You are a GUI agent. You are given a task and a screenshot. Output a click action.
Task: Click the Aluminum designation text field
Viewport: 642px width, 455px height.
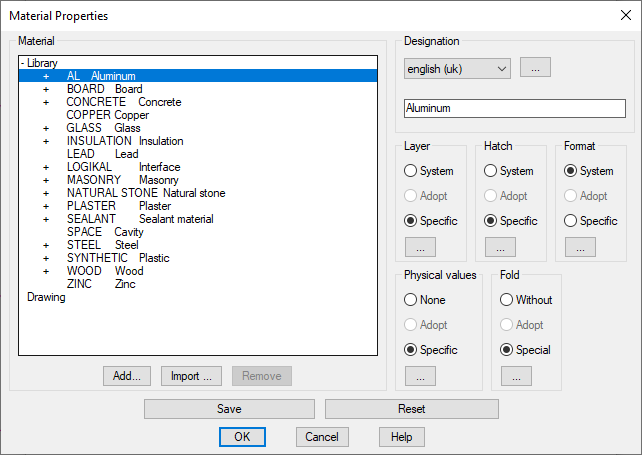(514, 108)
